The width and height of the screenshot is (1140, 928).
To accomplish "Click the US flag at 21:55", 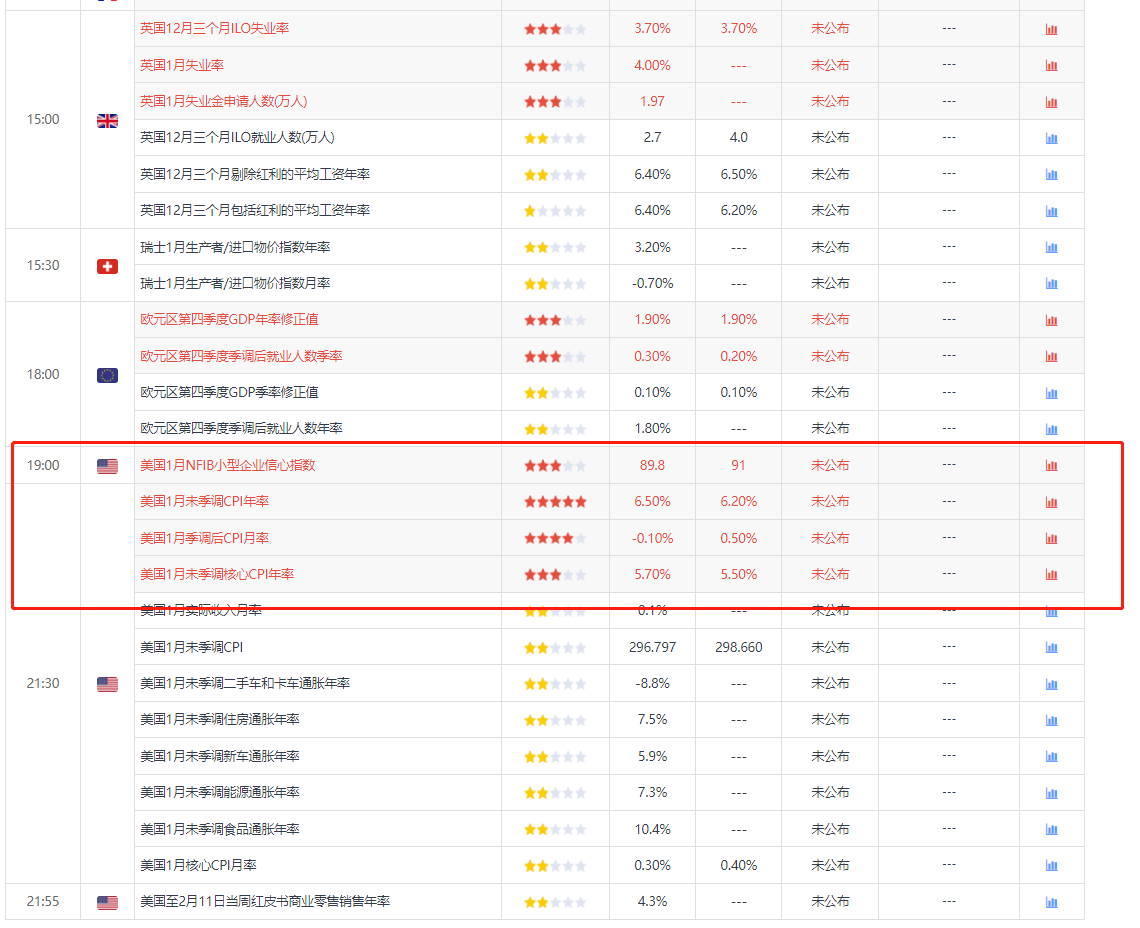I will 108,903.
